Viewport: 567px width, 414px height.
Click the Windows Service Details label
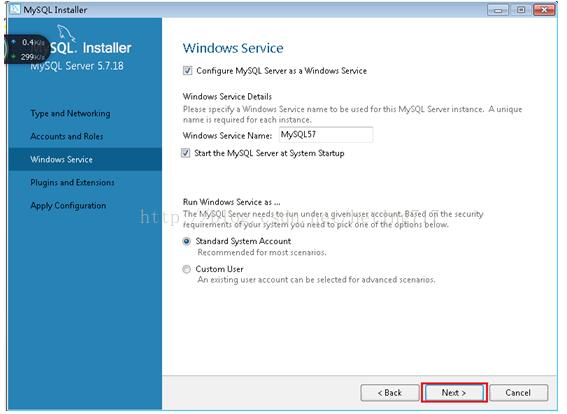click(x=227, y=97)
